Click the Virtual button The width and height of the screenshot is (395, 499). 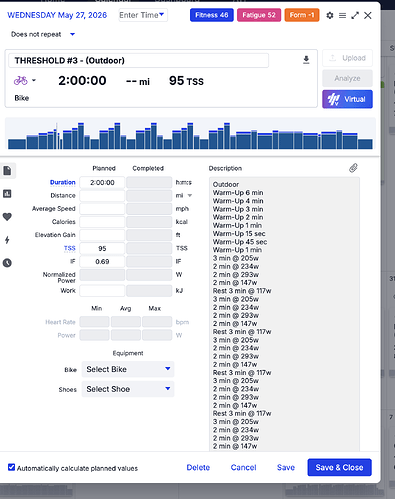pyautogui.click(x=347, y=99)
